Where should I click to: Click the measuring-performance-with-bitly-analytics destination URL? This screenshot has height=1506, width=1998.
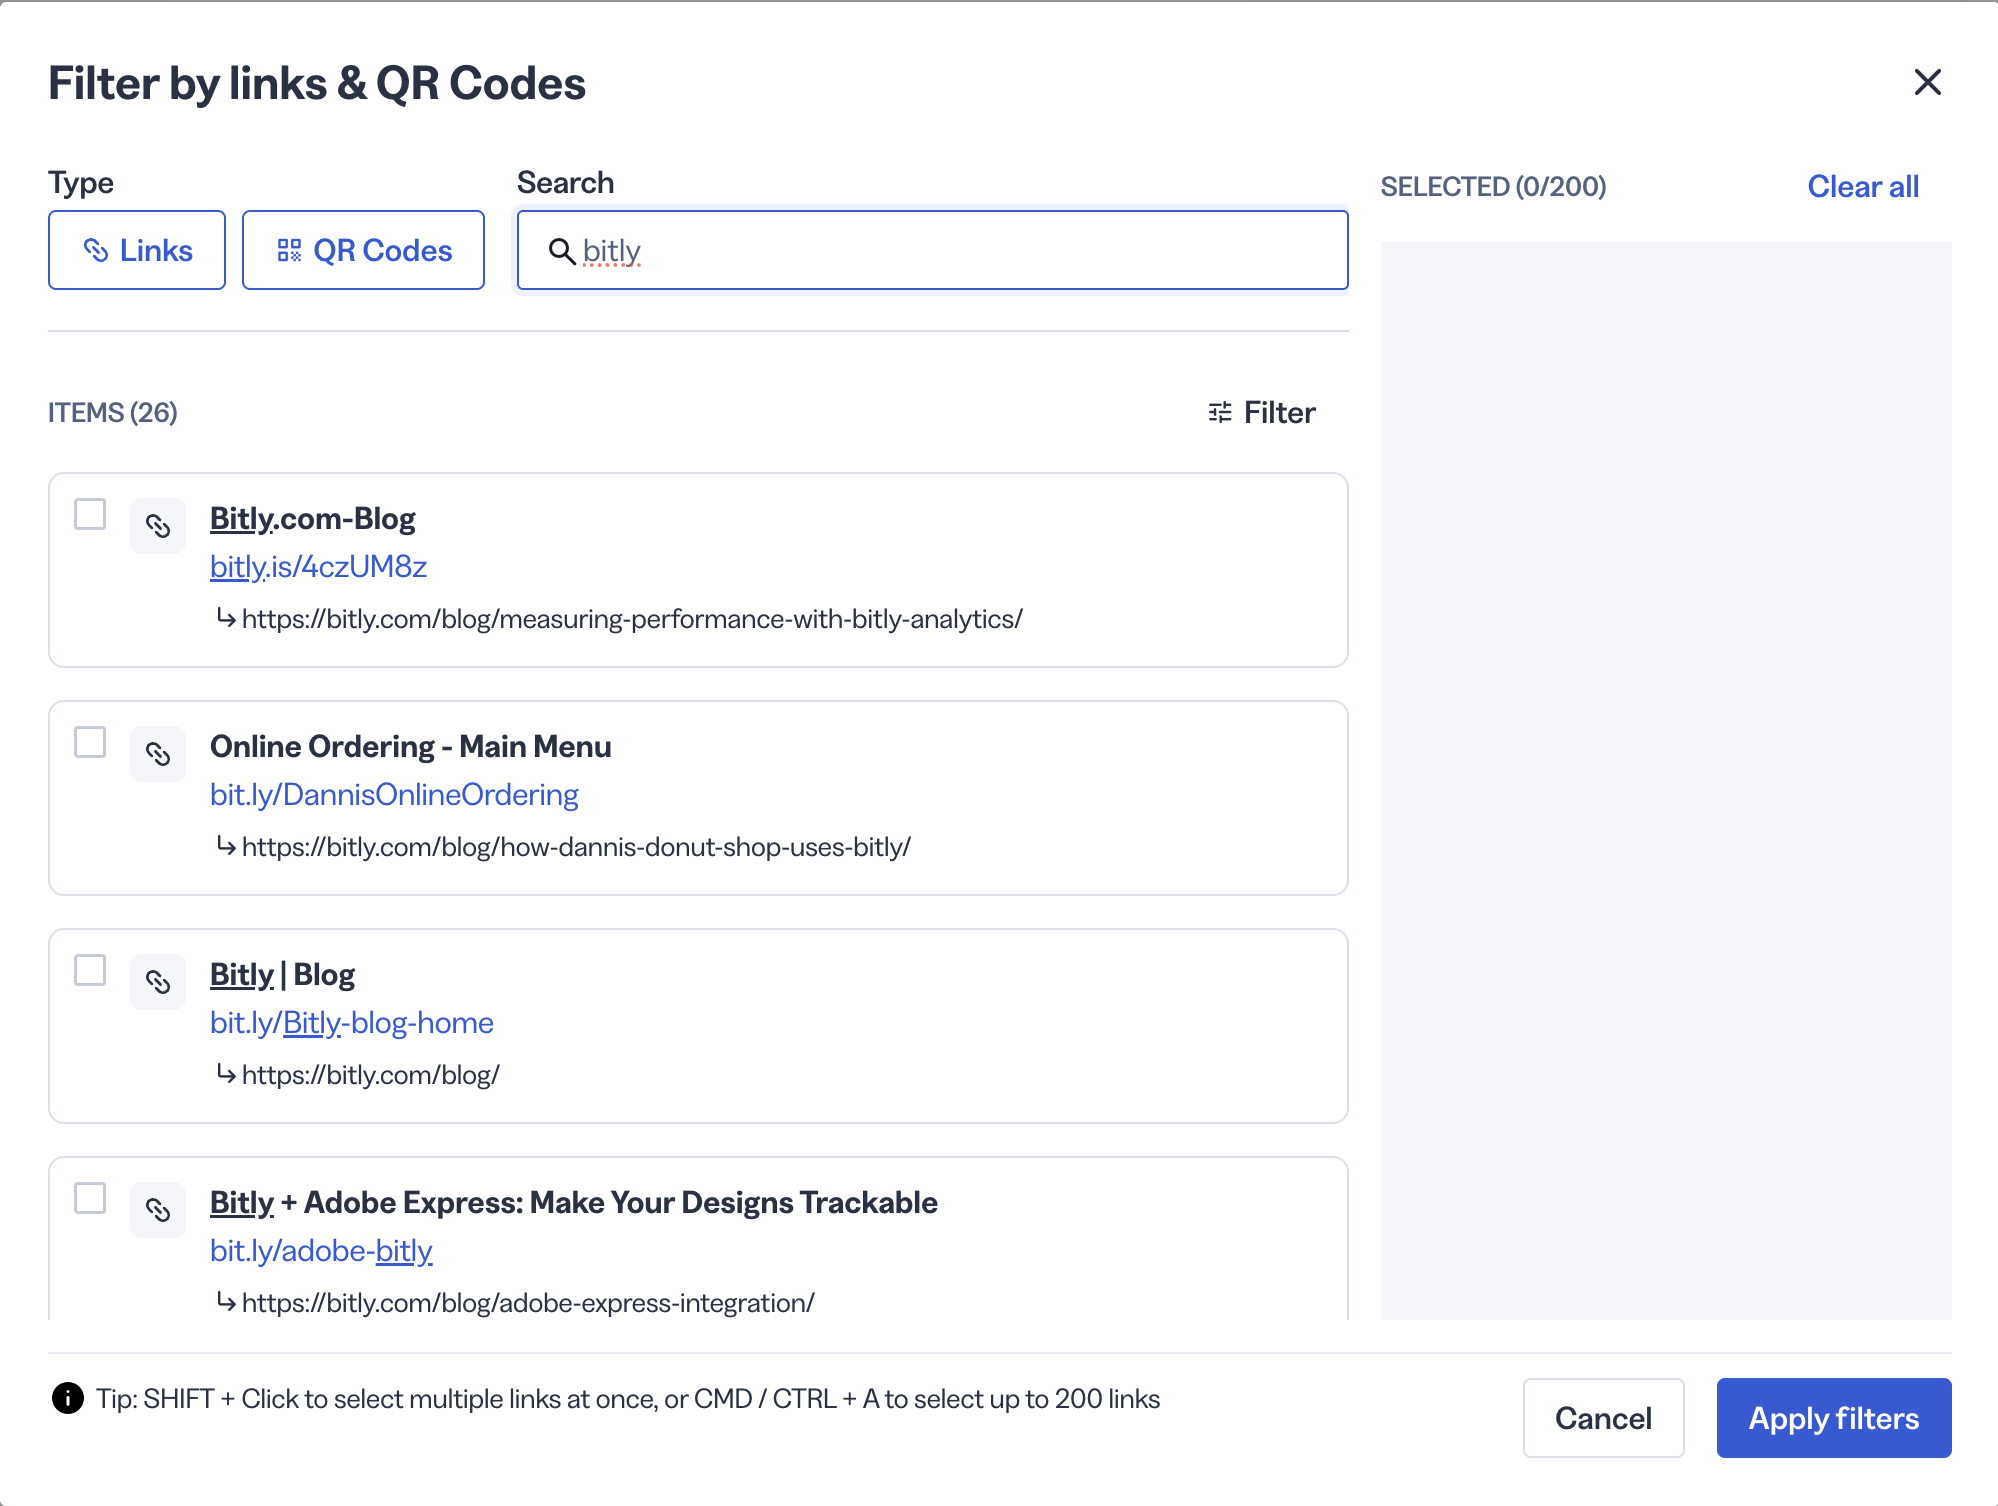[x=632, y=619]
